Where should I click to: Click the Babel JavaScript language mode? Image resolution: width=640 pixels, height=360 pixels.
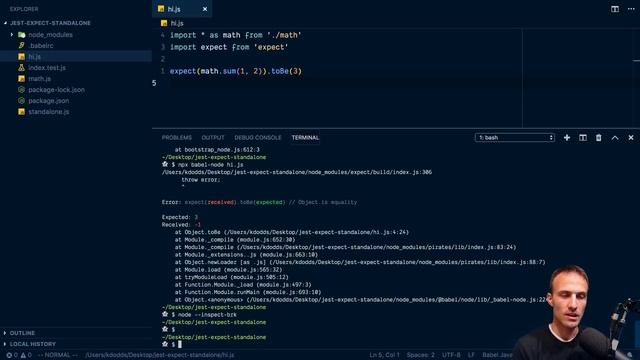click(497, 355)
